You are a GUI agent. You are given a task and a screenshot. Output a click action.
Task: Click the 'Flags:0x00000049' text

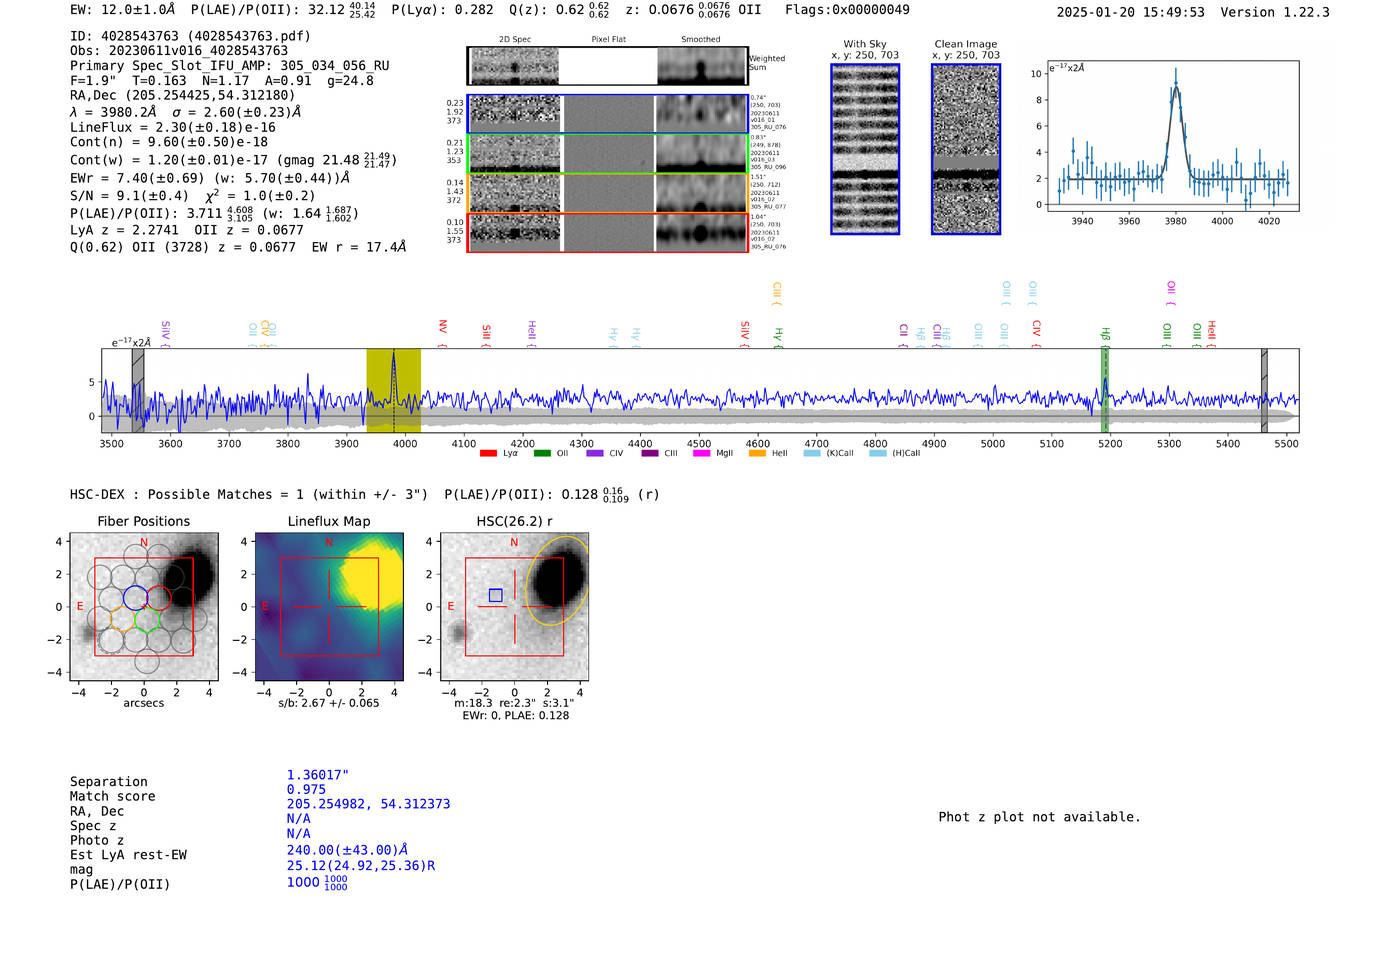(x=847, y=10)
